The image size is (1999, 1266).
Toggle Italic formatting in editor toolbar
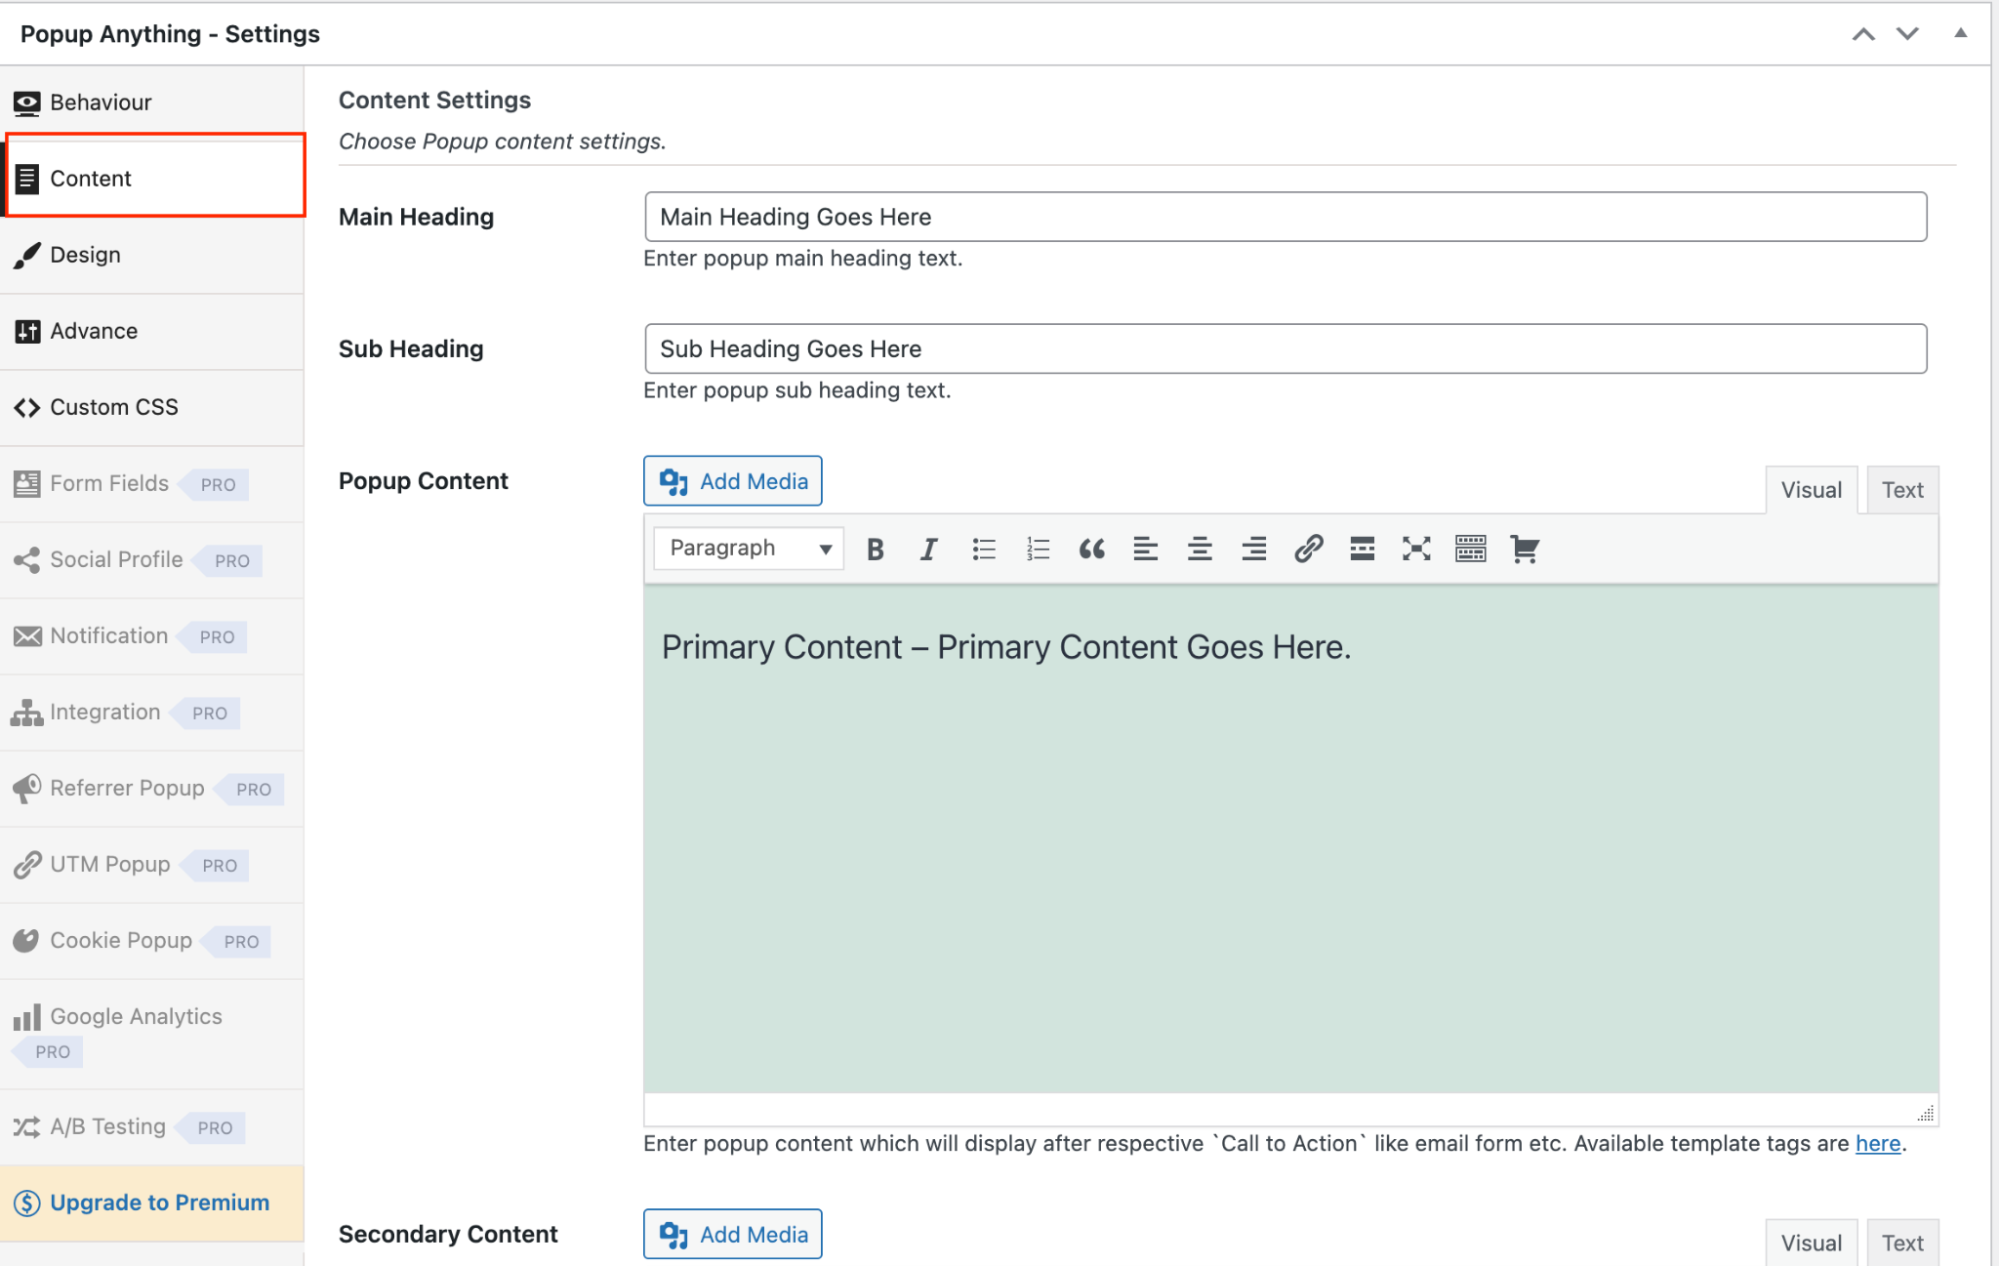(x=928, y=548)
